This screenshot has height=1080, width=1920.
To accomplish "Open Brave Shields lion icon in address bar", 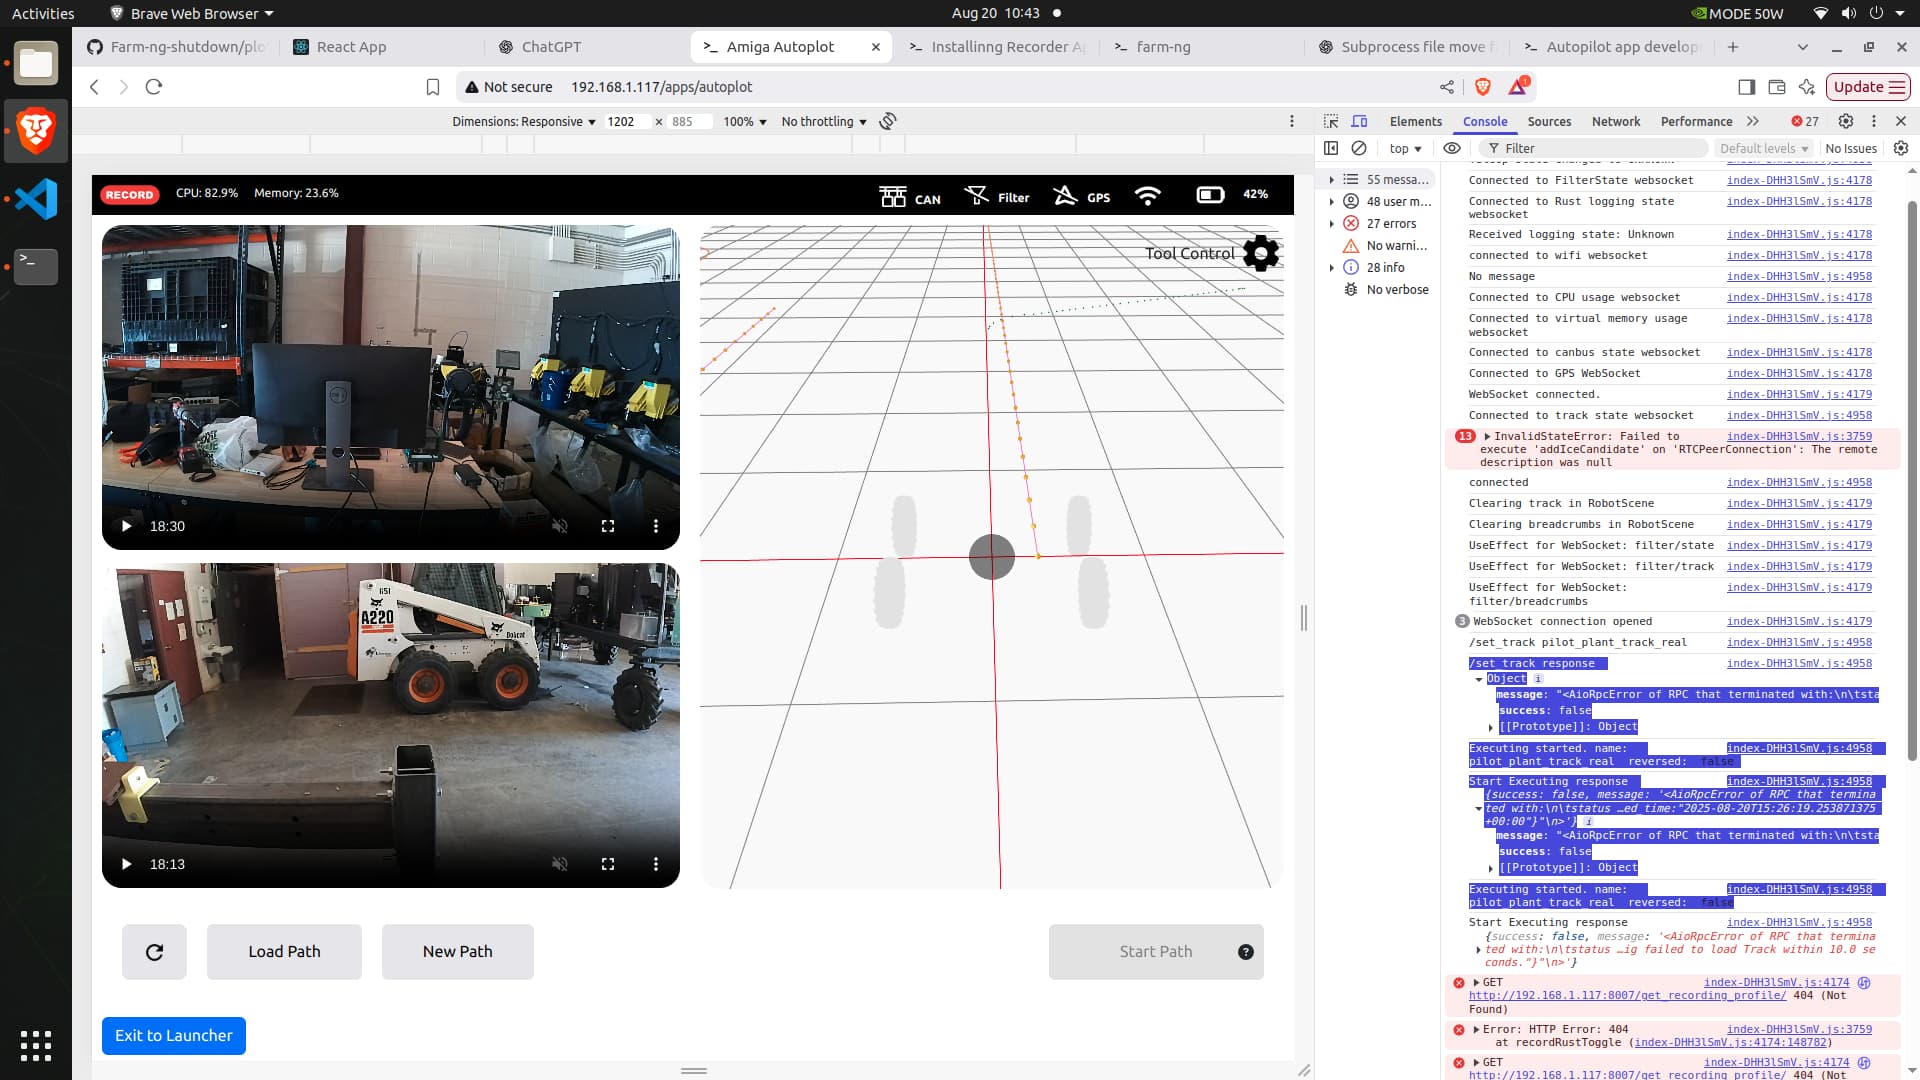I will (x=1483, y=87).
